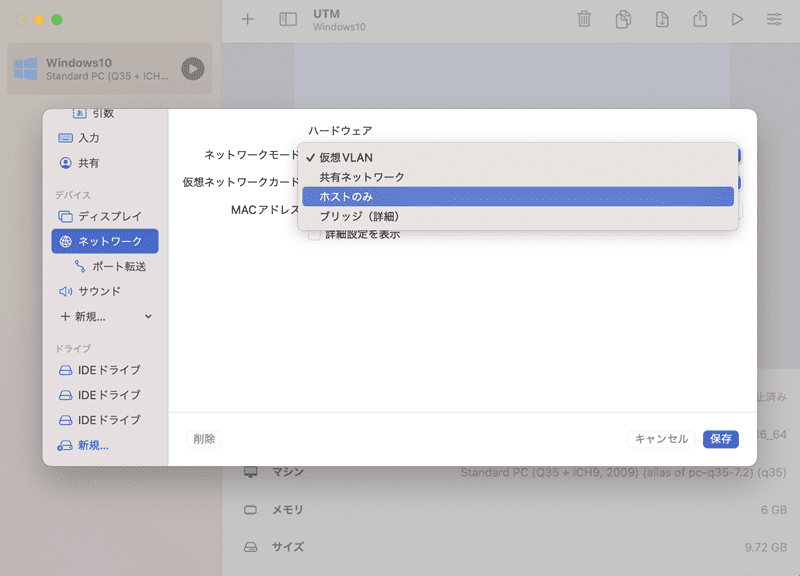Add a new drive via 新規... link
Viewport: 800px width, 576px height.
tap(83, 445)
